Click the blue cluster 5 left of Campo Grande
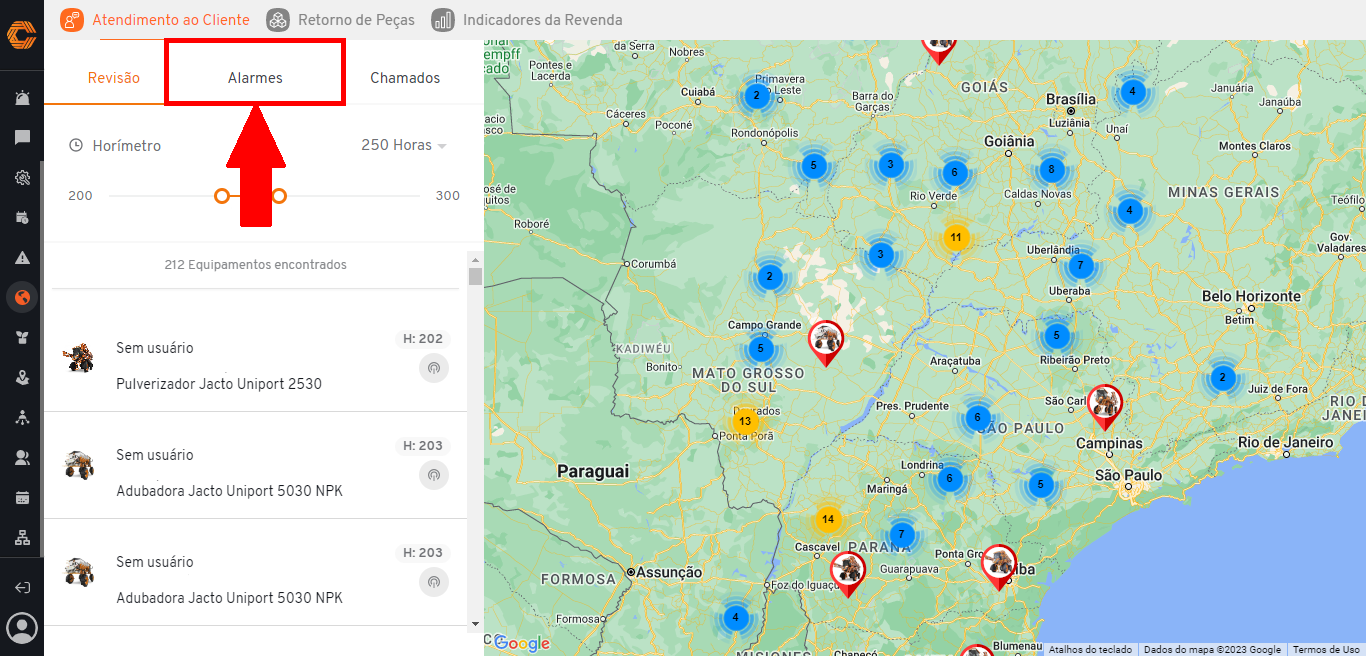This screenshot has height=656, width=1366. 761,349
